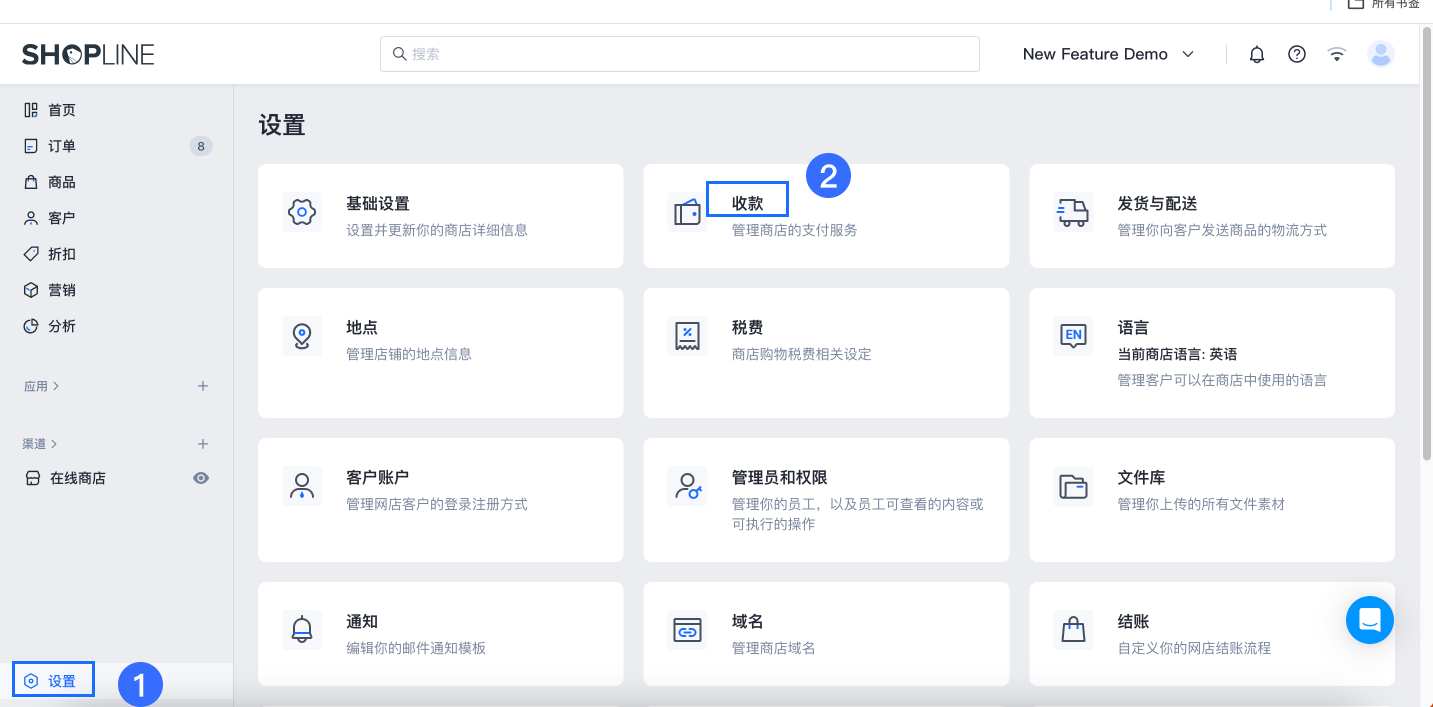Open the notification bell icon
1433x707 pixels.
[x=1256, y=54]
